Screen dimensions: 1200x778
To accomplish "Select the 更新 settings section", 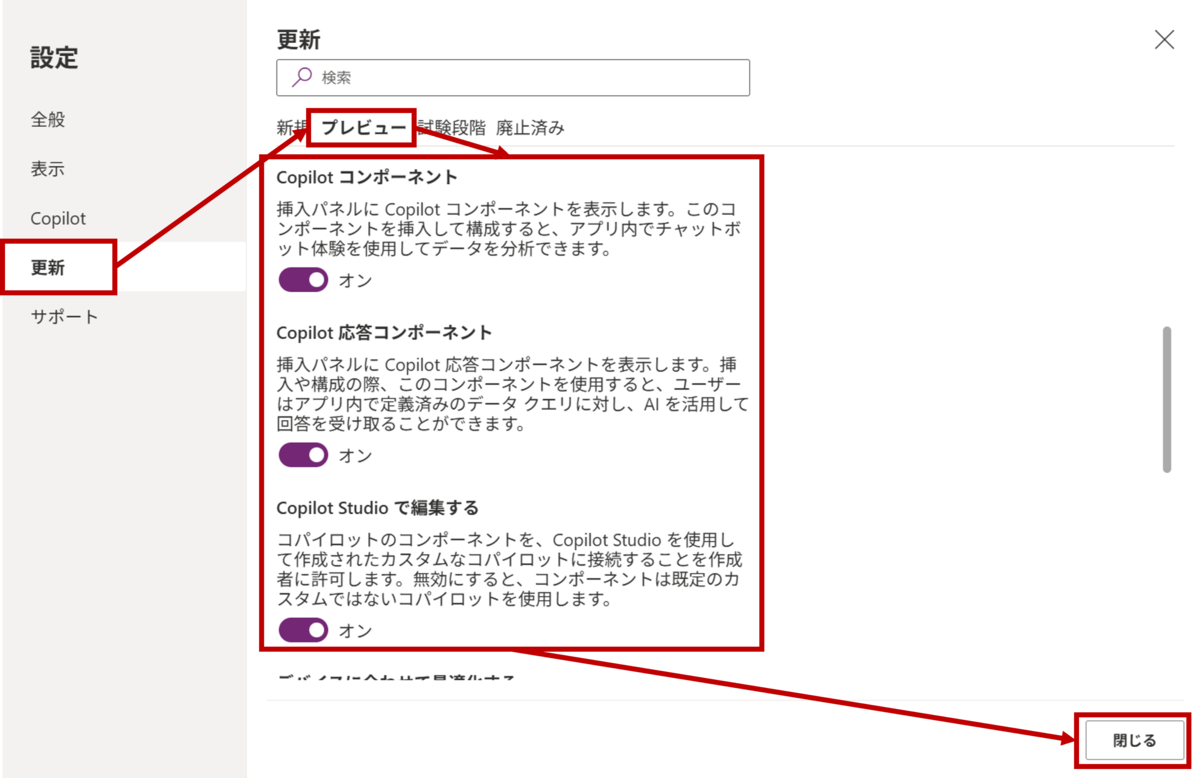I will click(123, 267).
